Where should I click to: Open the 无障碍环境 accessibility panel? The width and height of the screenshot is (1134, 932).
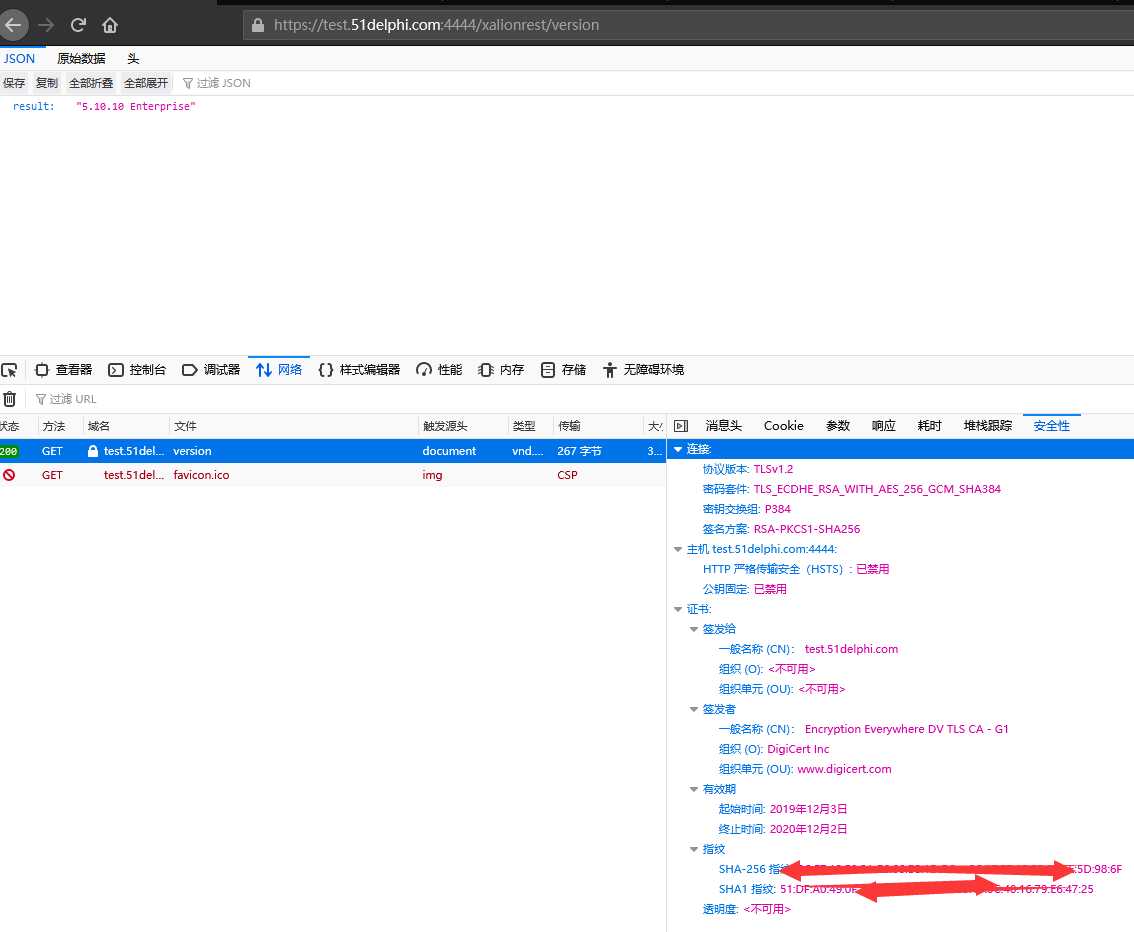click(x=644, y=370)
